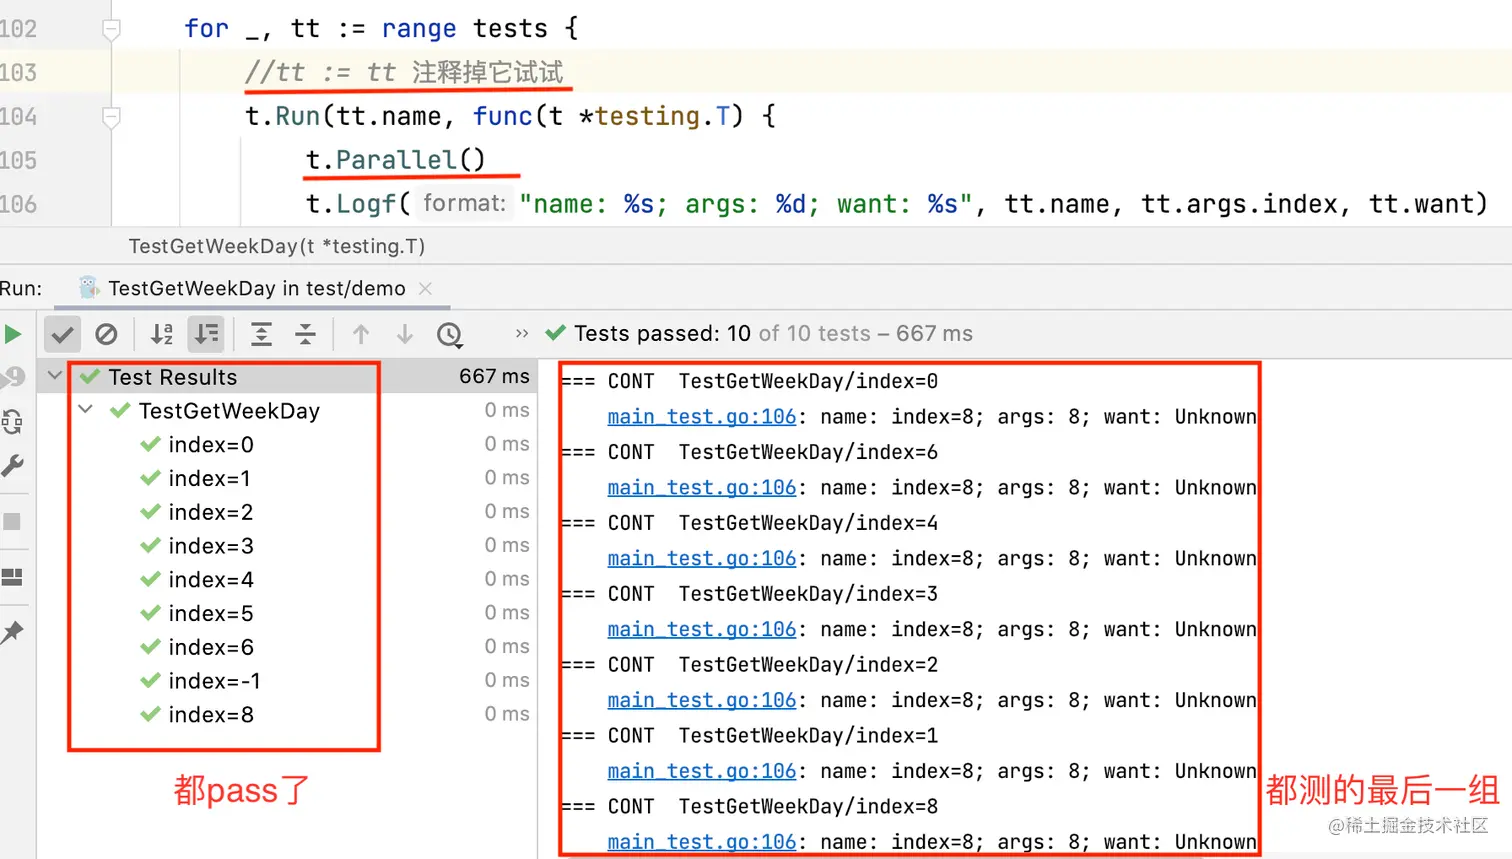
Task: Click line number 103 in gutter
Action: 19,73
